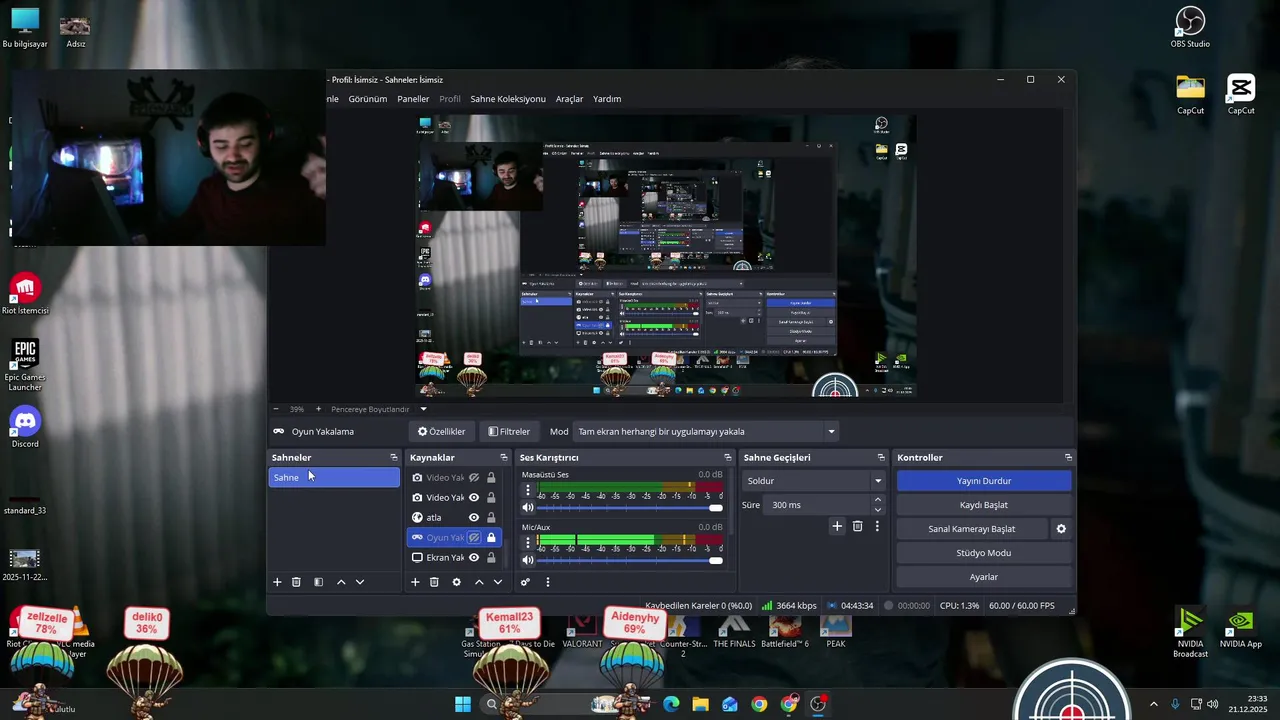Delete the transition with trash icon

click(857, 526)
